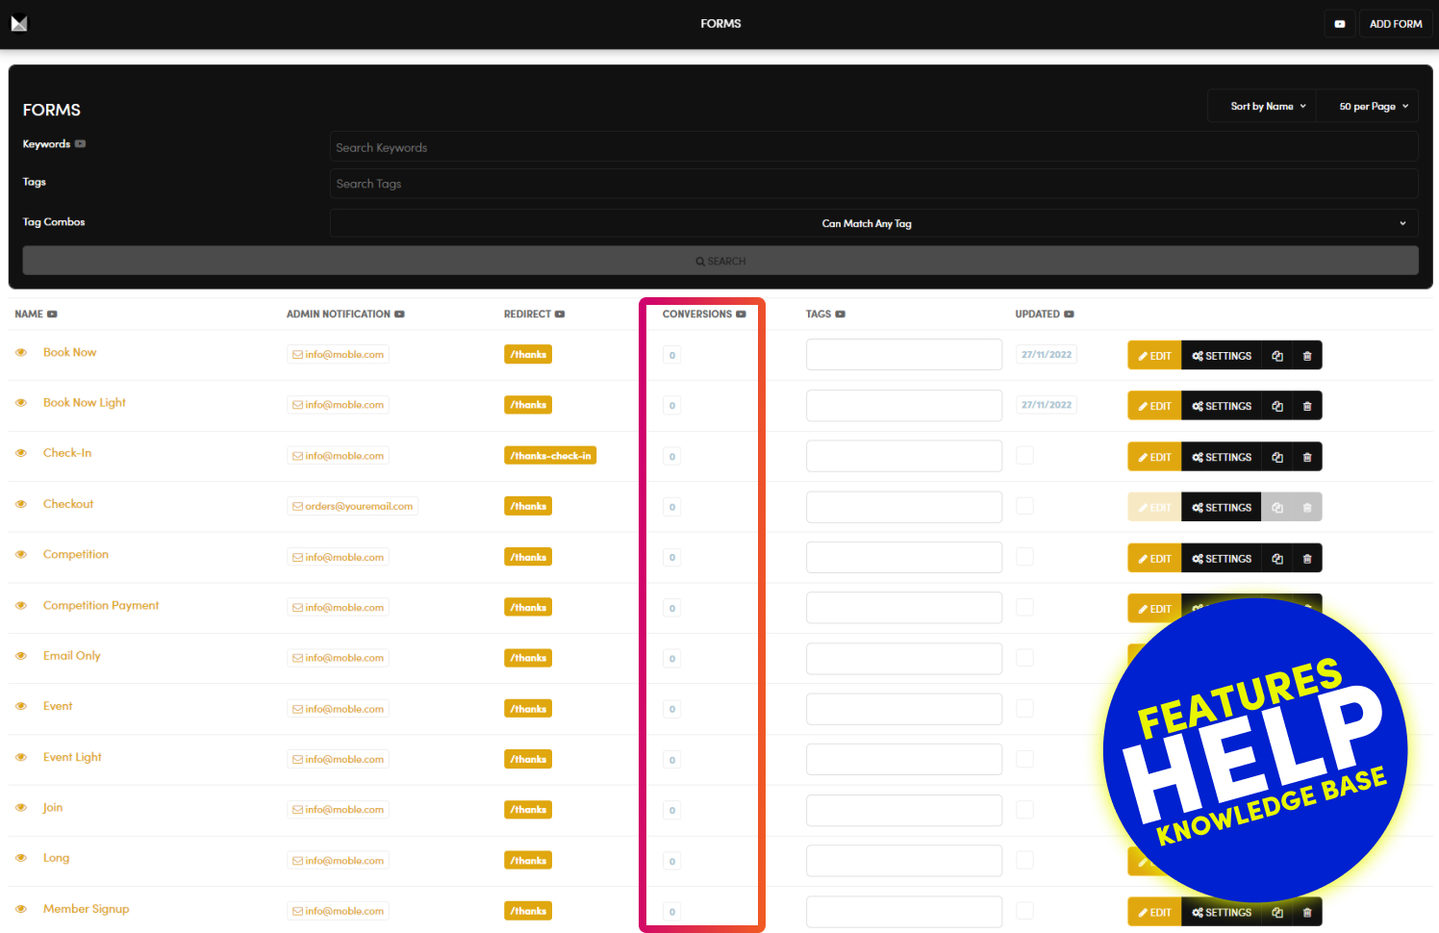Click the trash icon for Competition form
Image resolution: width=1439 pixels, height=933 pixels.
1307,558
